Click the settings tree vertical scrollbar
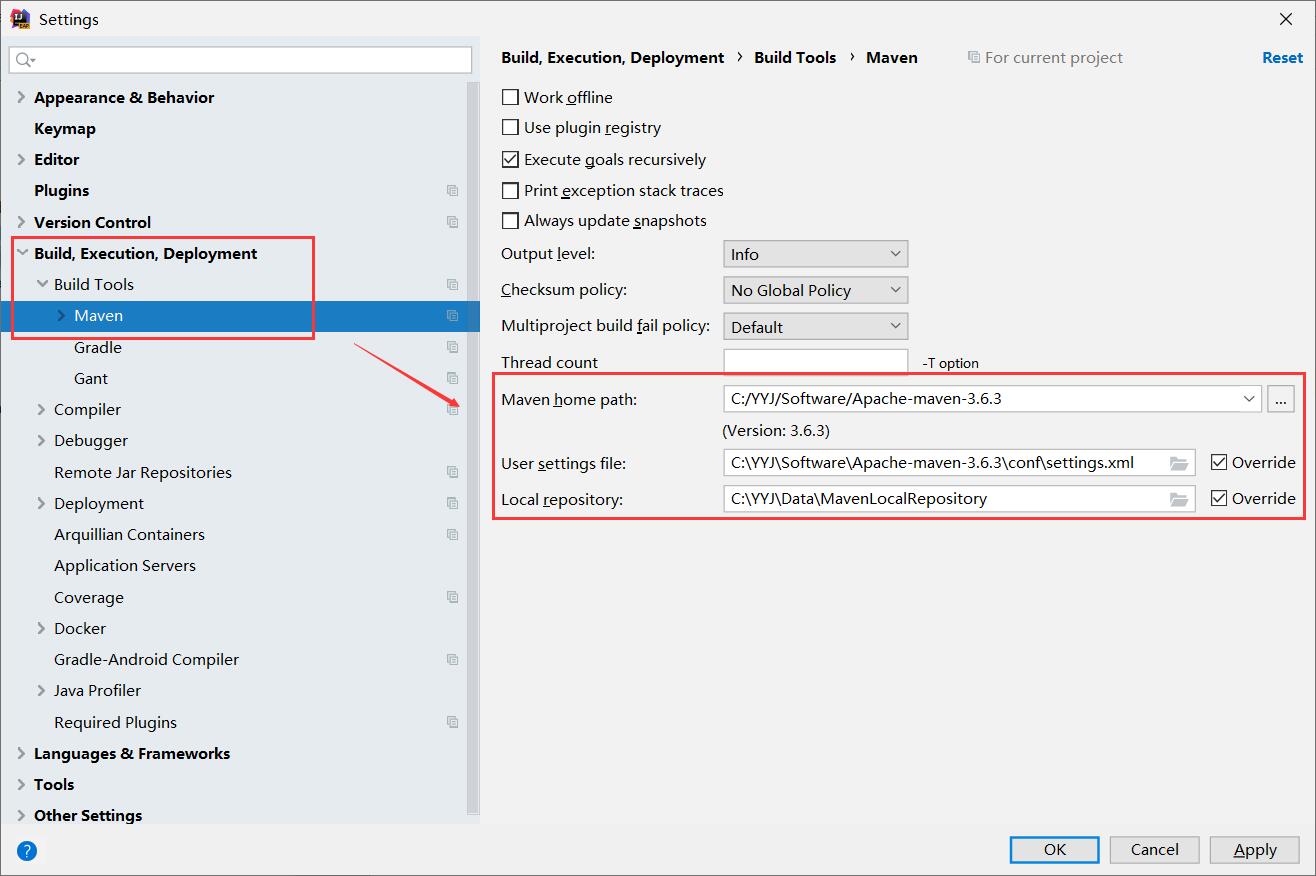This screenshot has width=1316, height=876. [x=473, y=448]
